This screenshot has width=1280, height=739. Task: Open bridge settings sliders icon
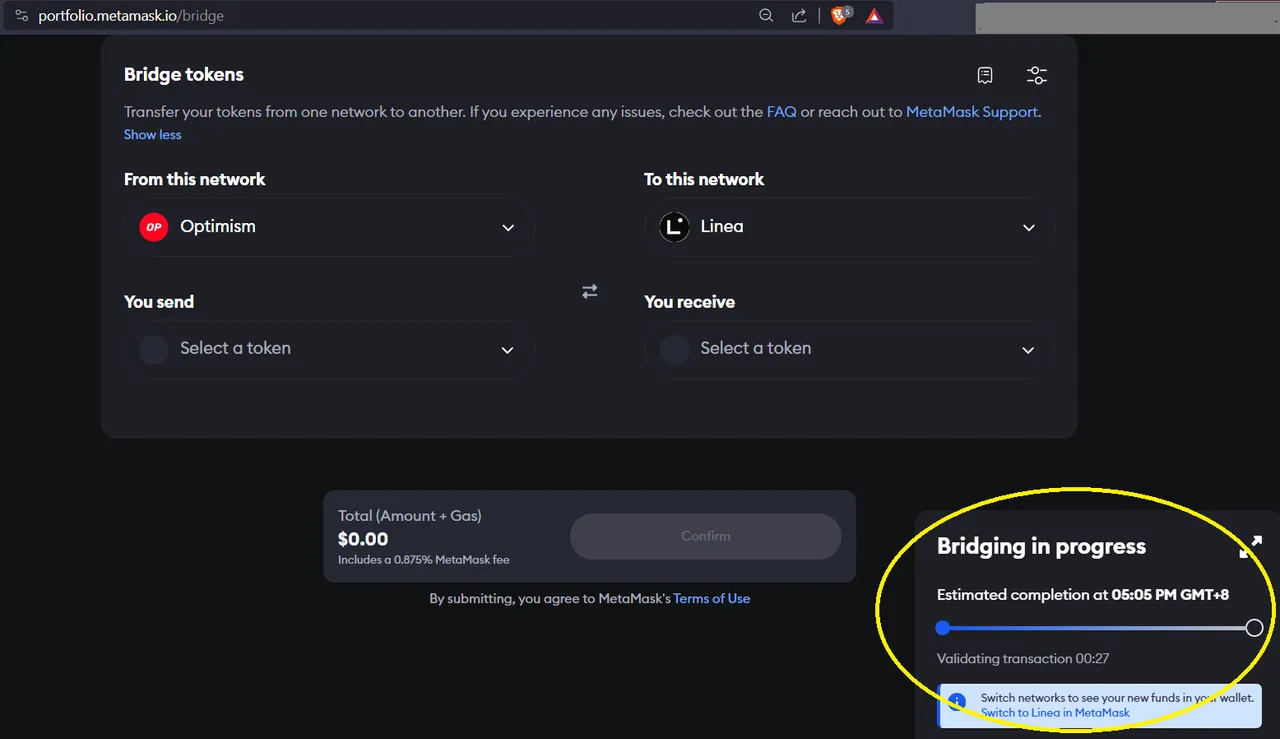tap(1037, 75)
